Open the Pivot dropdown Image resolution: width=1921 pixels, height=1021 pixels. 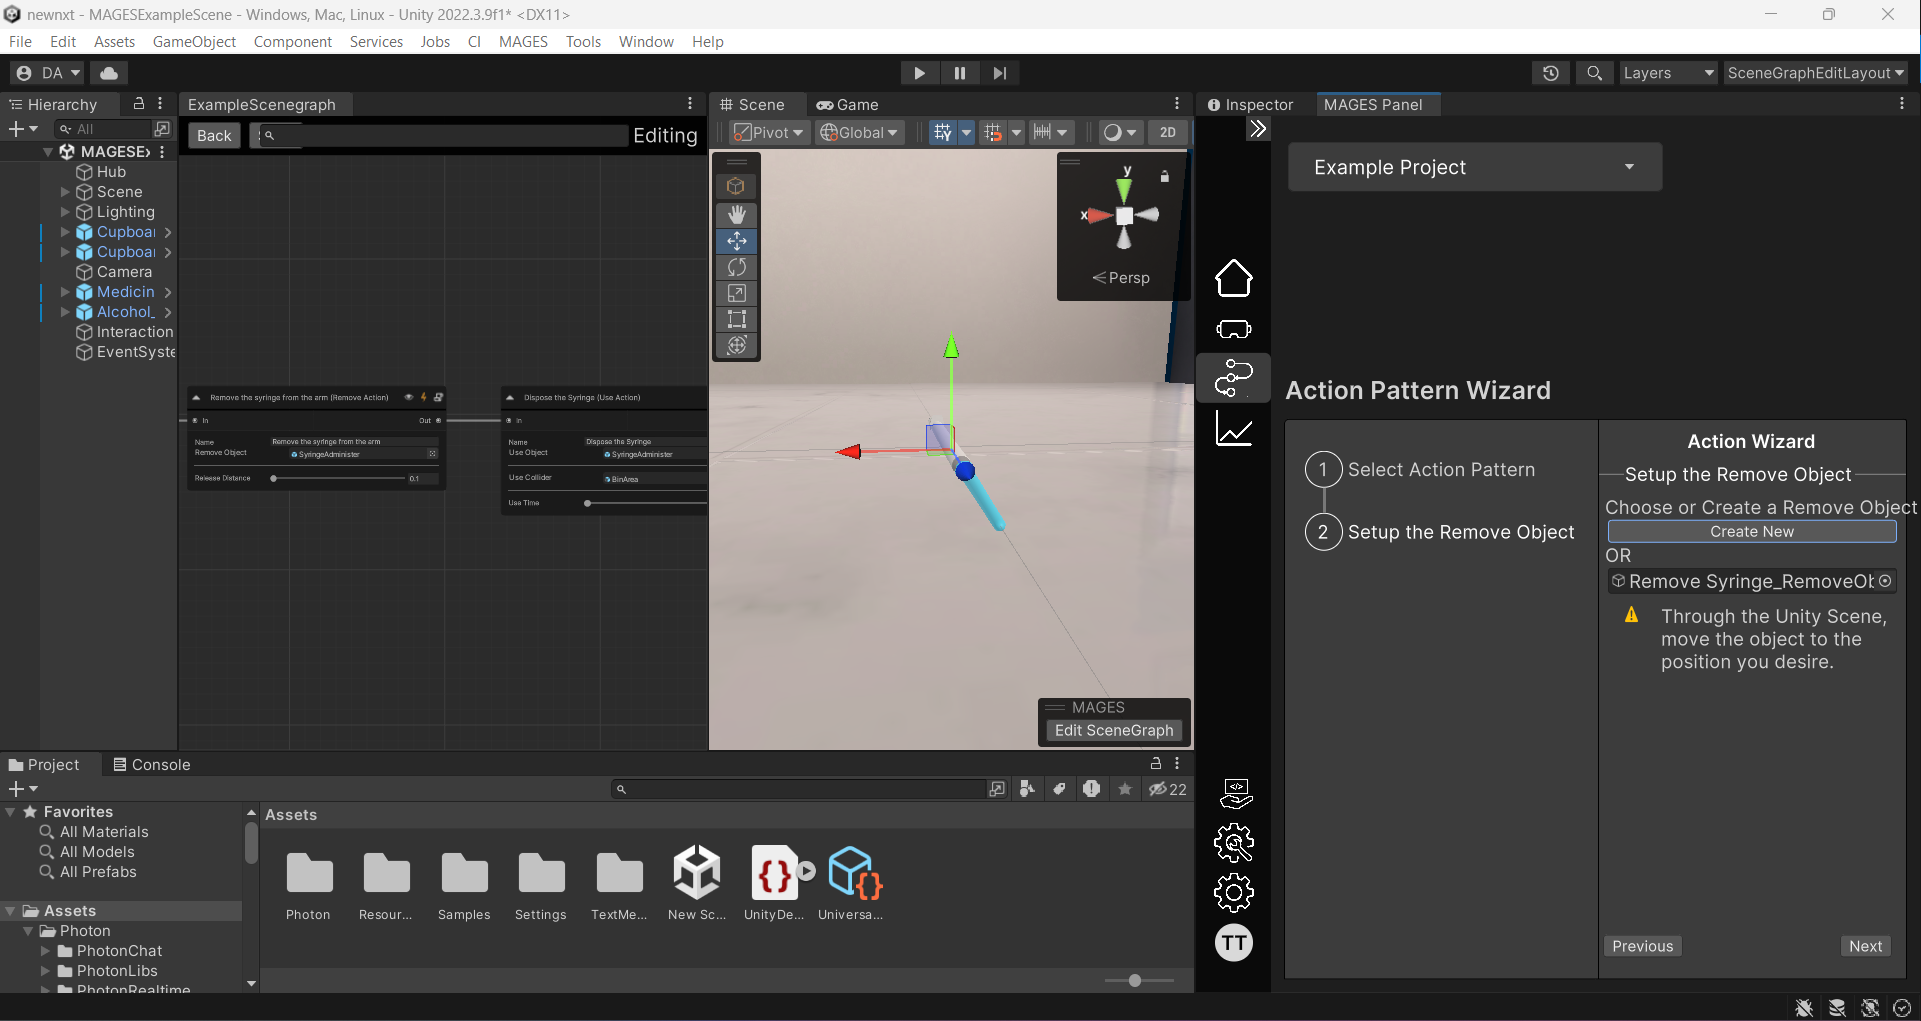pyautogui.click(x=768, y=133)
